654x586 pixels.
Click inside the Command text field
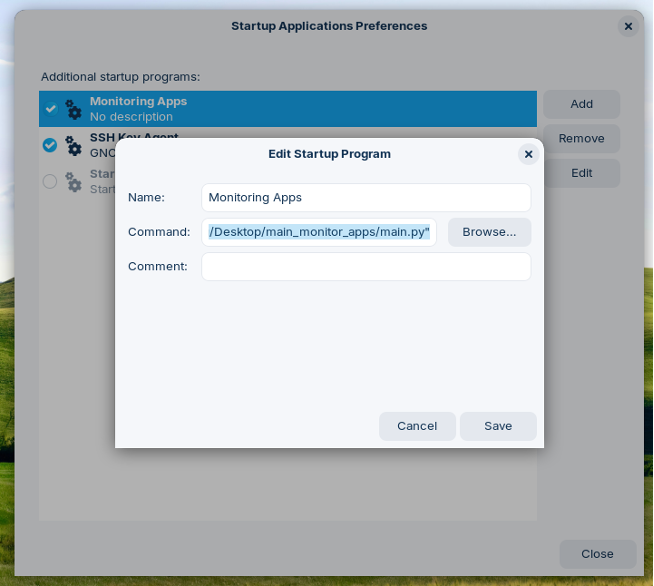[319, 232]
